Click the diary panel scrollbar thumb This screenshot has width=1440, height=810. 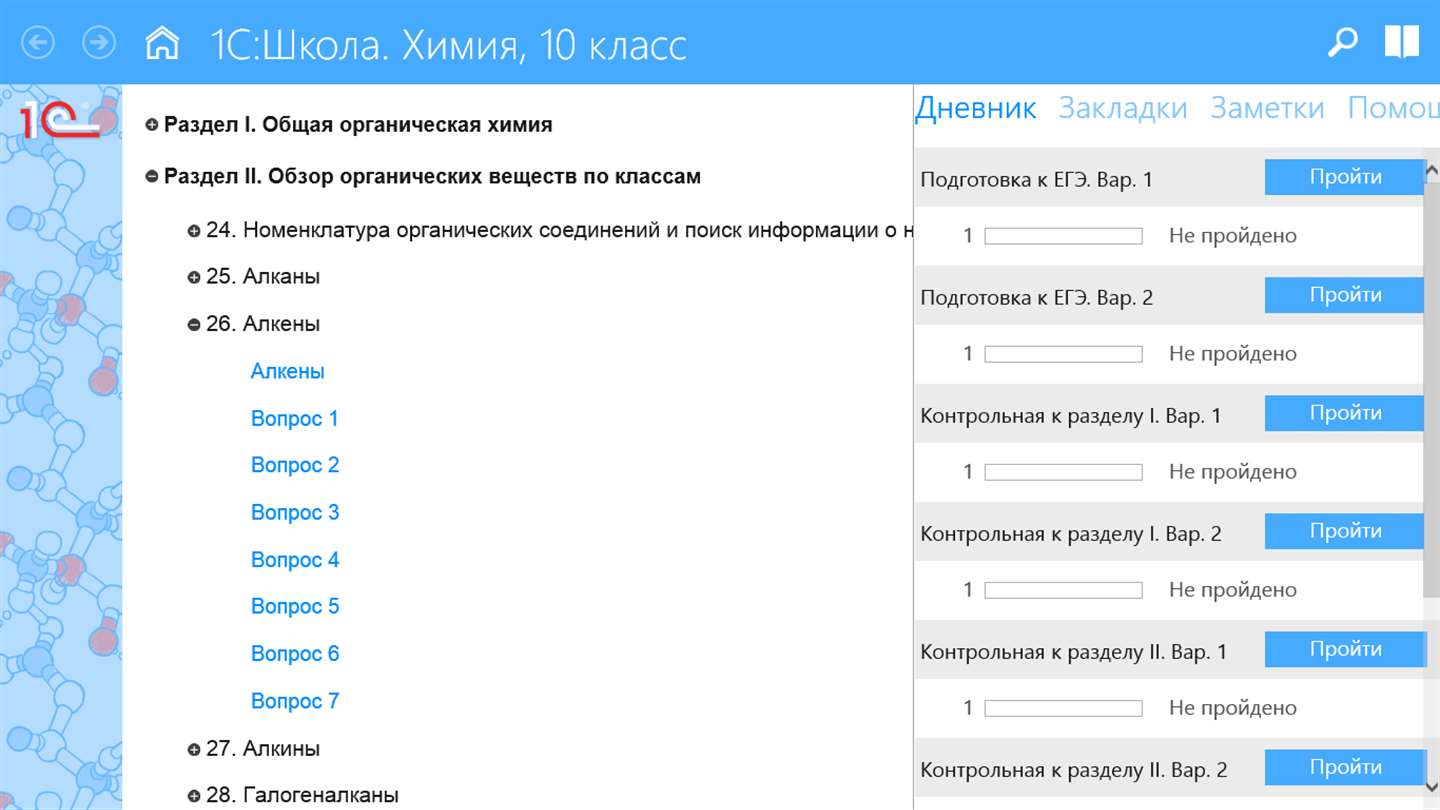[1432, 388]
